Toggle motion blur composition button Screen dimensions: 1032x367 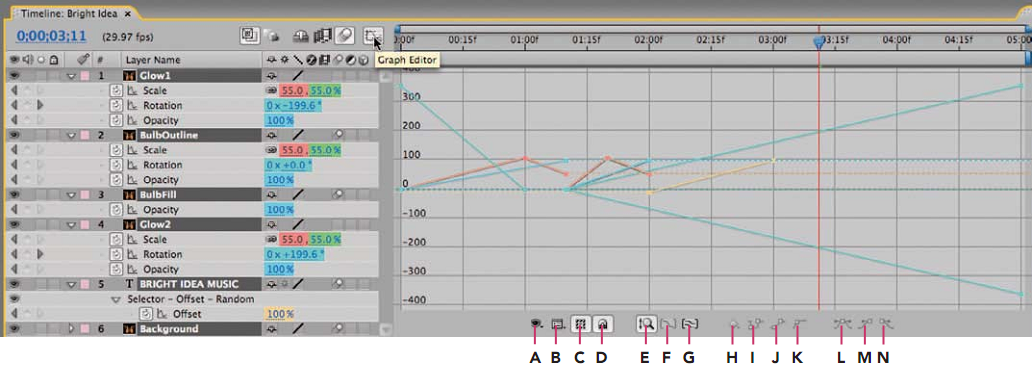coord(344,36)
